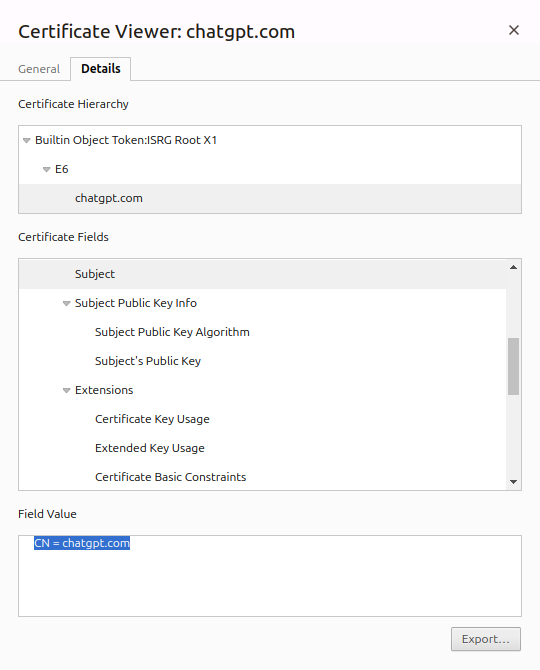540x670 pixels.
Task: Switch to the General tab
Action: pos(39,69)
